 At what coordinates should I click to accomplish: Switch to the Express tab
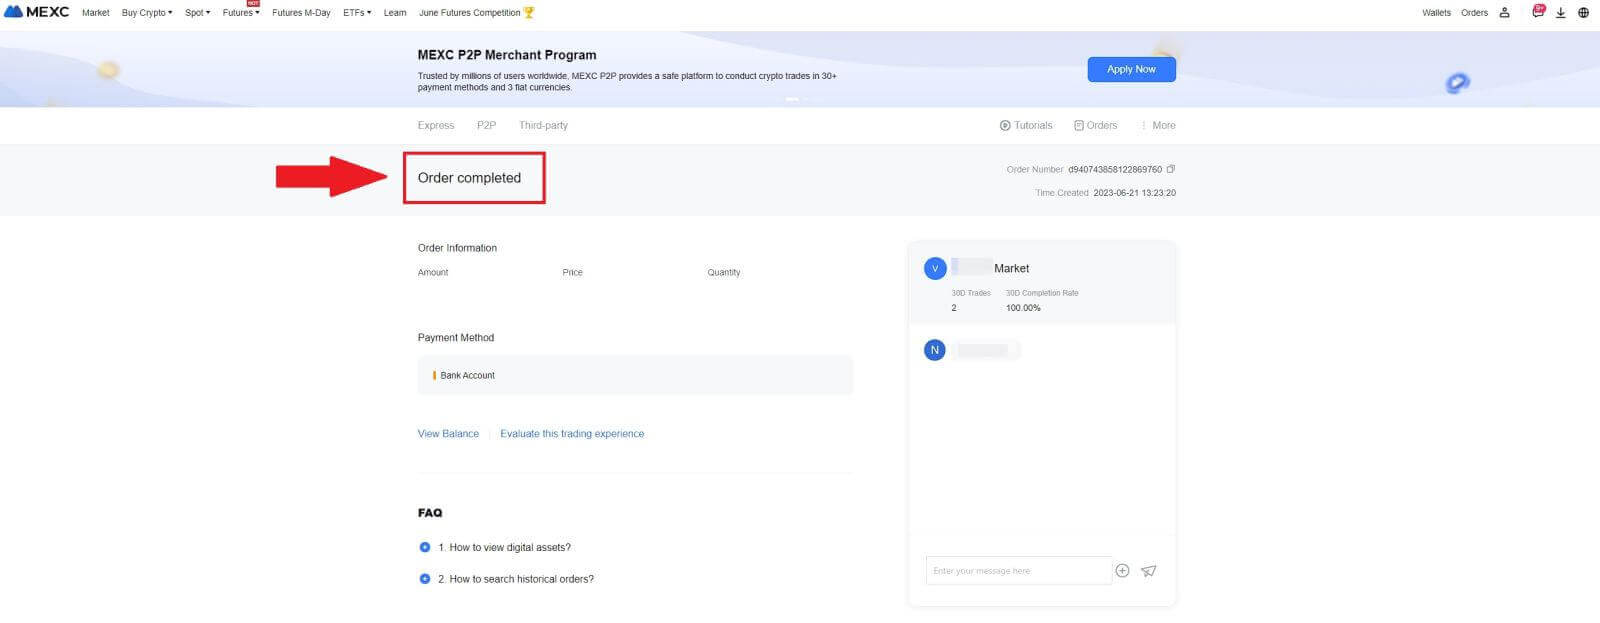[436, 125]
